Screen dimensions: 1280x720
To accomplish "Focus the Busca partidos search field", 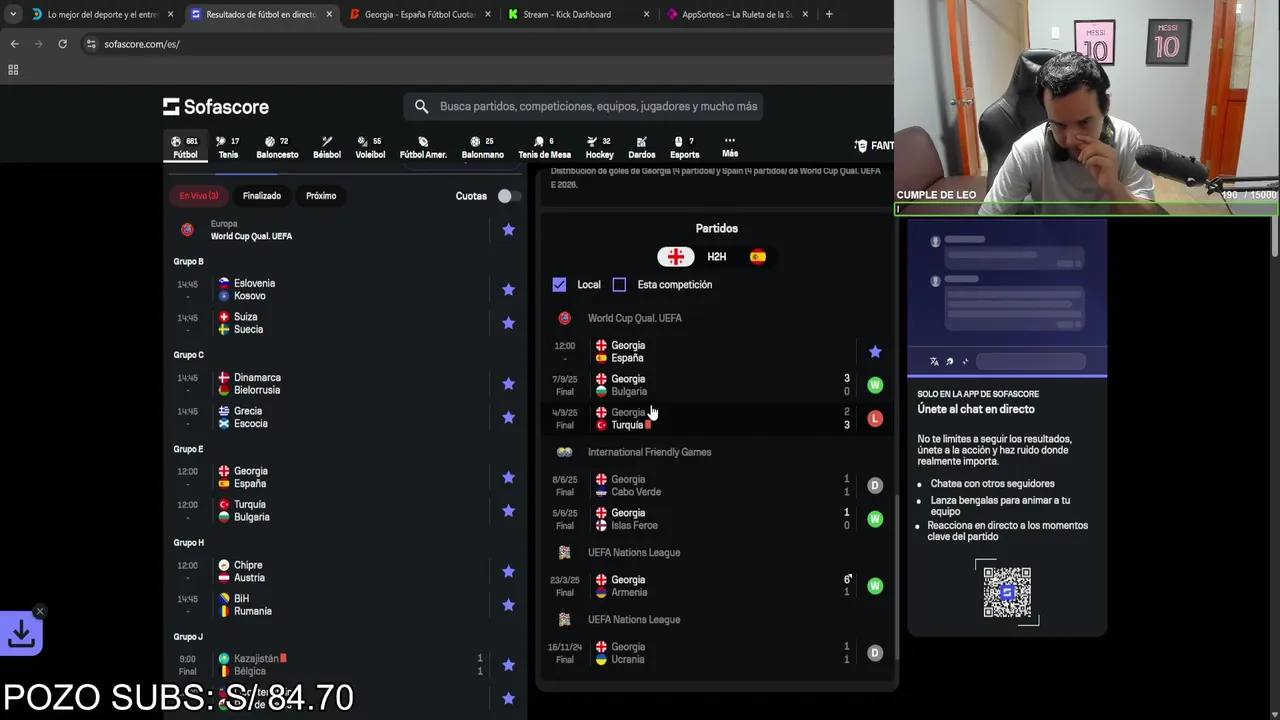I will [584, 106].
